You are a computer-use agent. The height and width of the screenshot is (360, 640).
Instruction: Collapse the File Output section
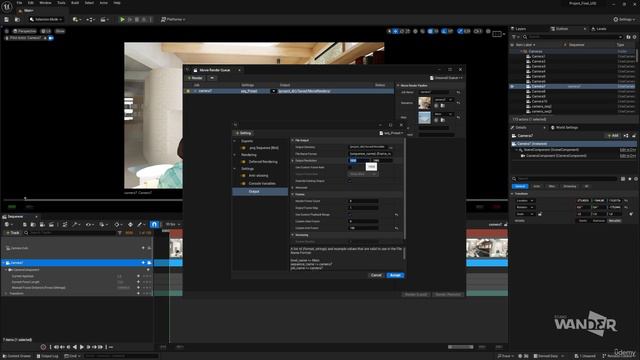(x=293, y=140)
